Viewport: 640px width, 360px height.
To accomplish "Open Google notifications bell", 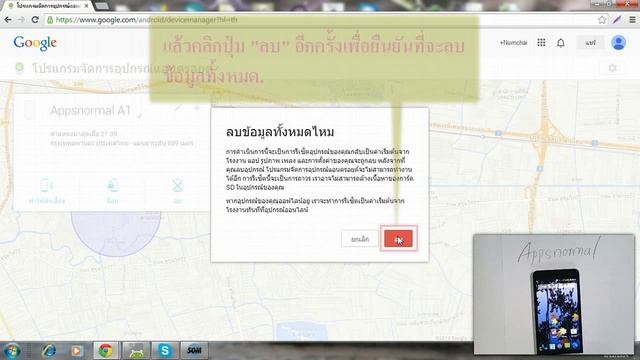I will [561, 43].
